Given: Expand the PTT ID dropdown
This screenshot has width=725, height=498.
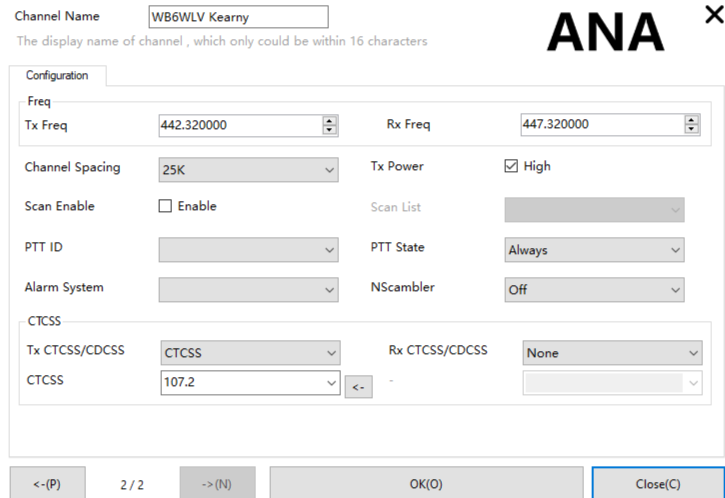Looking at the screenshot, I should (249, 249).
